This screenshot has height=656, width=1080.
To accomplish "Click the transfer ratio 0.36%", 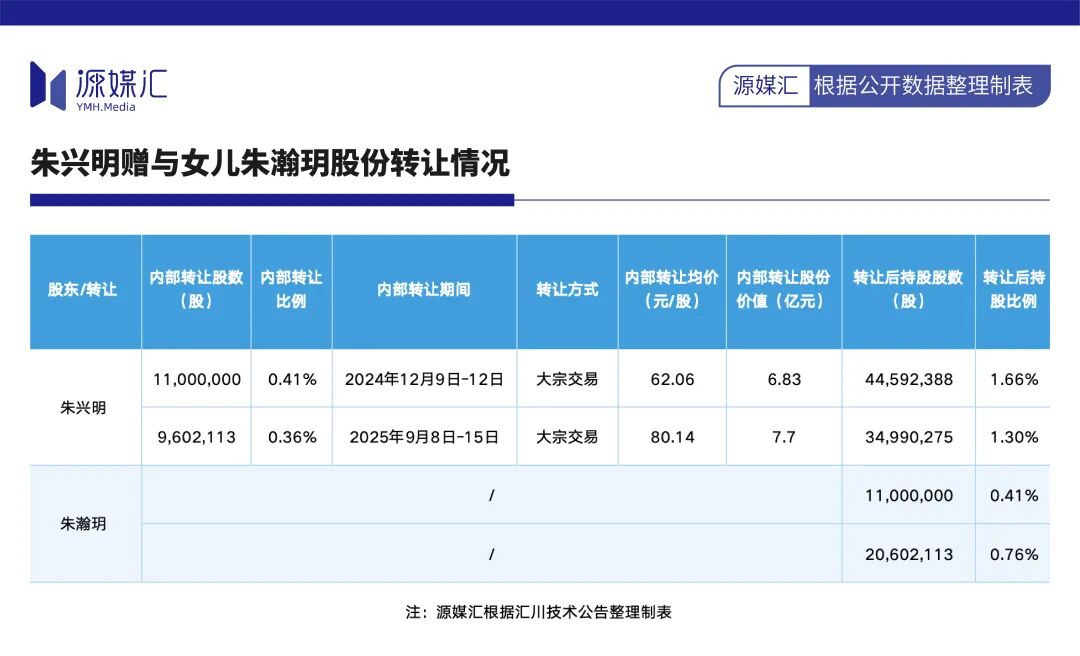I will pos(292,437).
